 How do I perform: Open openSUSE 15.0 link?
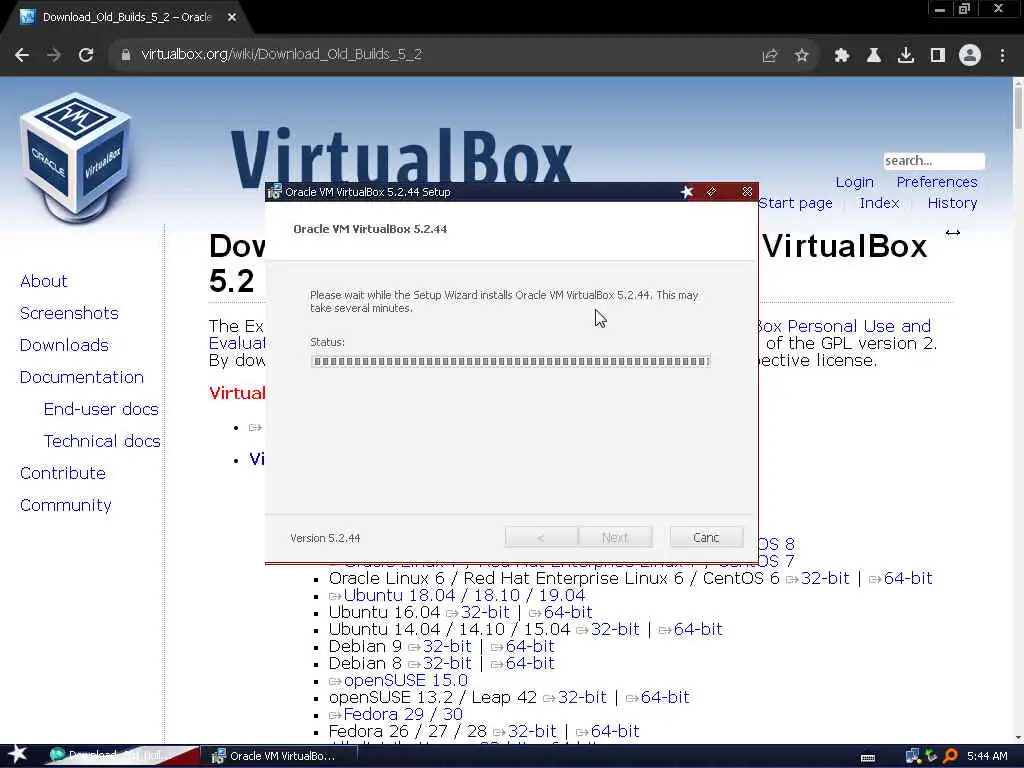[x=406, y=680]
